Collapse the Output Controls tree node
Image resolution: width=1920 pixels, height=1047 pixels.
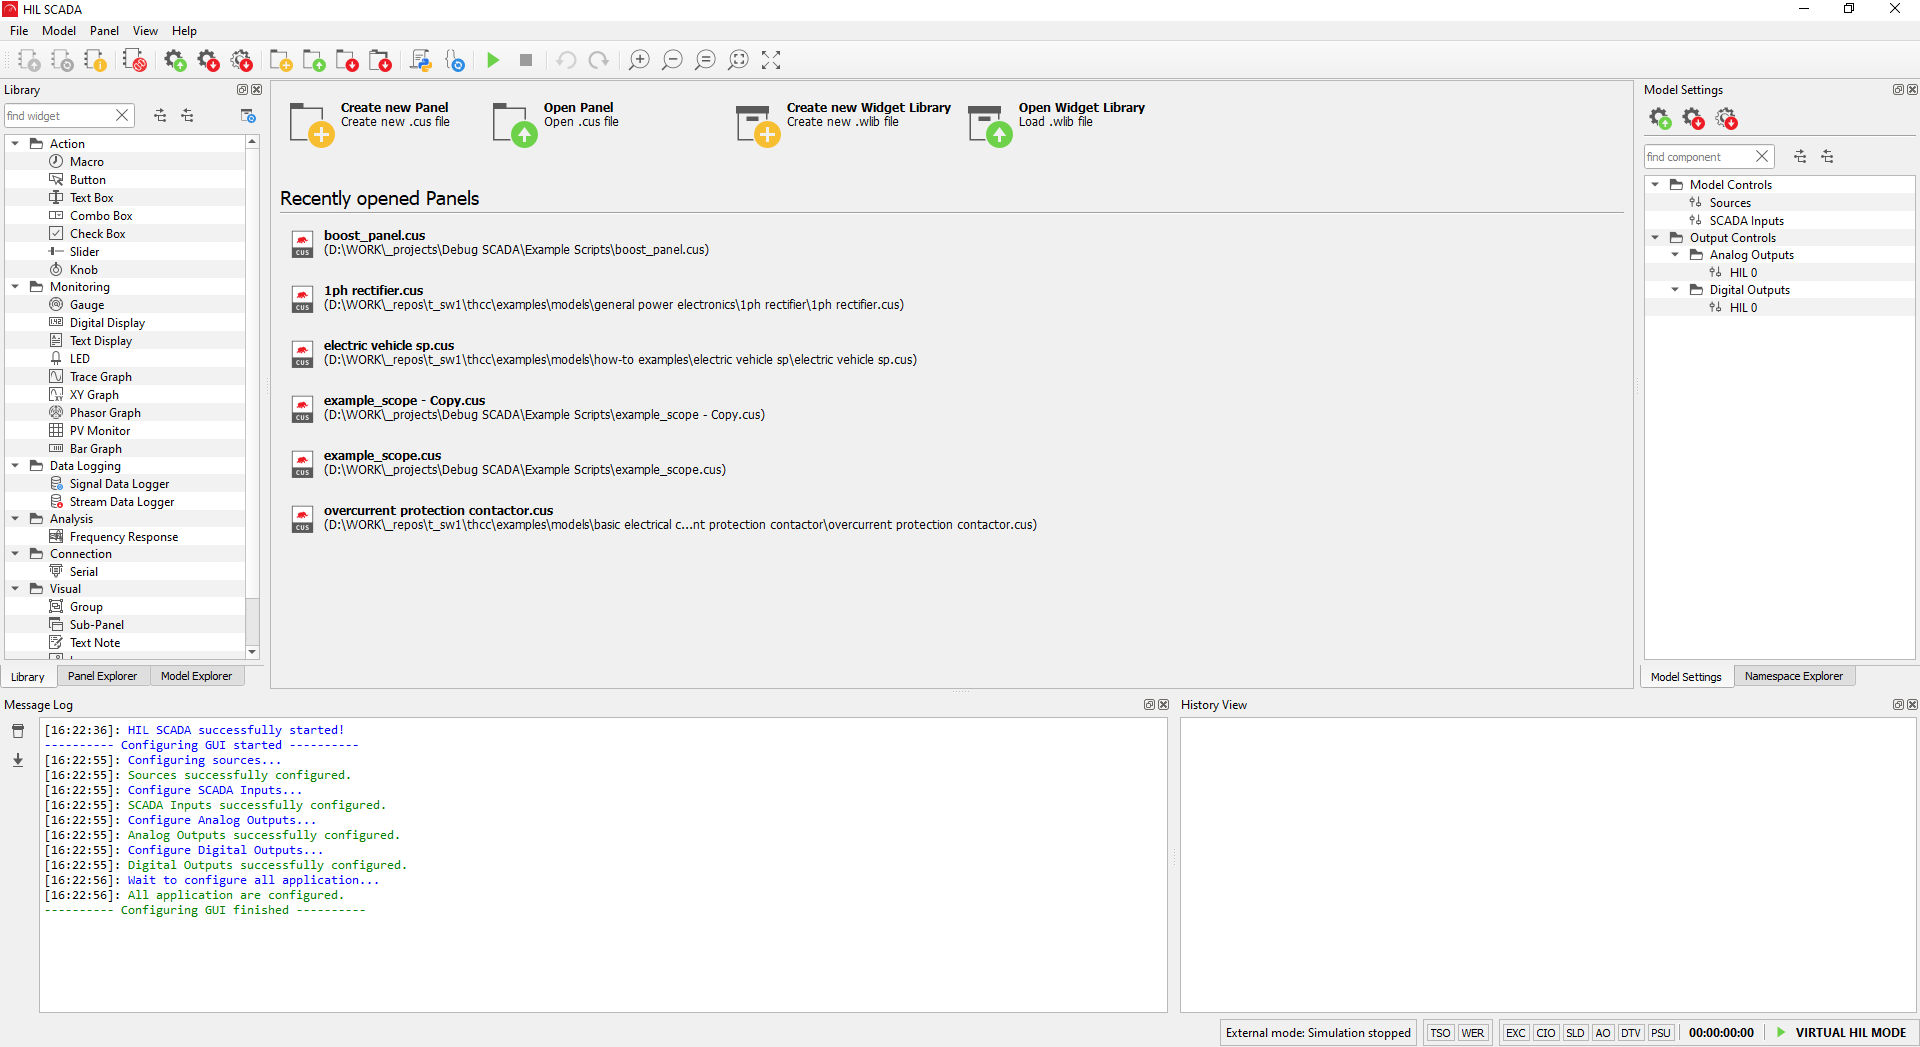[1655, 238]
